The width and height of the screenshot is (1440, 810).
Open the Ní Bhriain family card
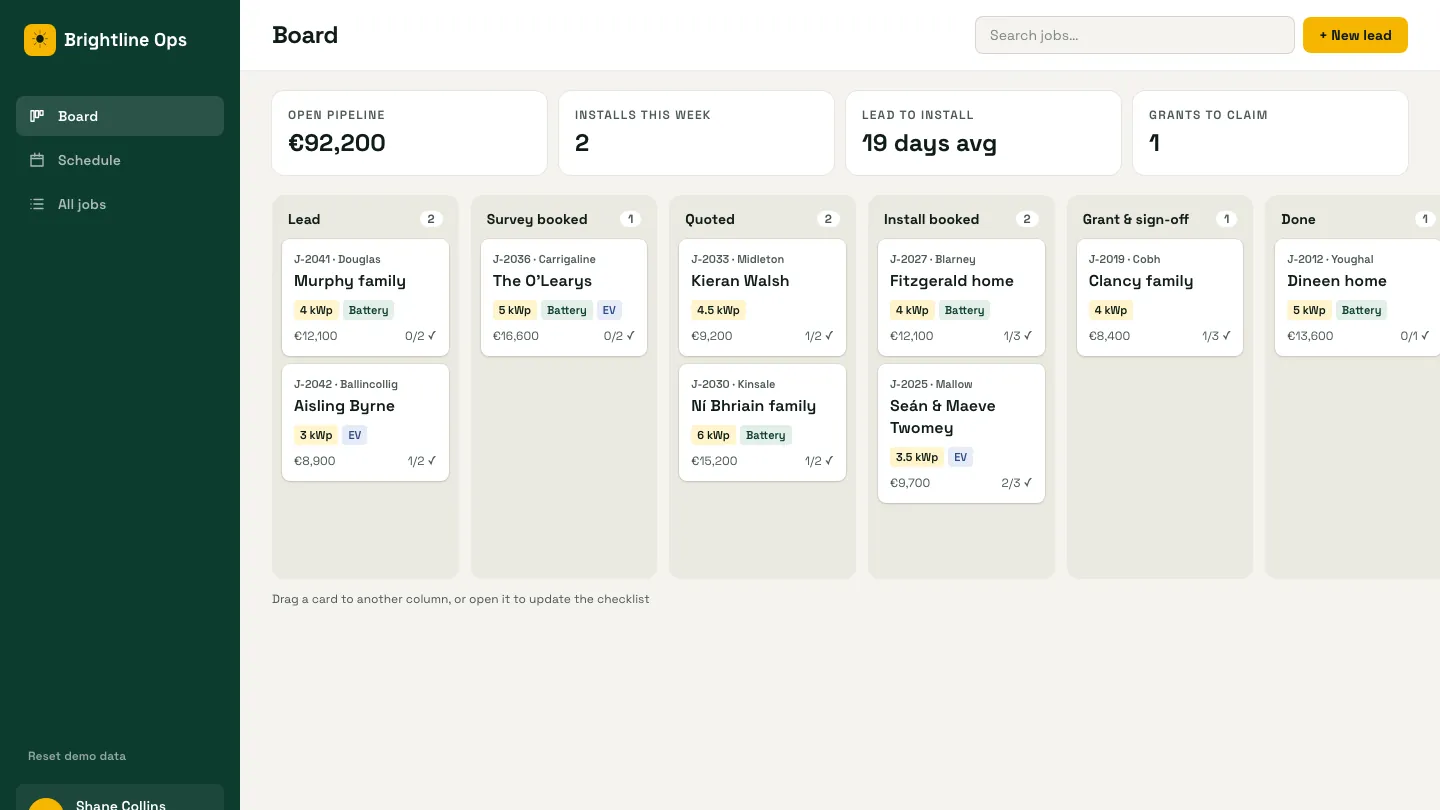[762, 422]
